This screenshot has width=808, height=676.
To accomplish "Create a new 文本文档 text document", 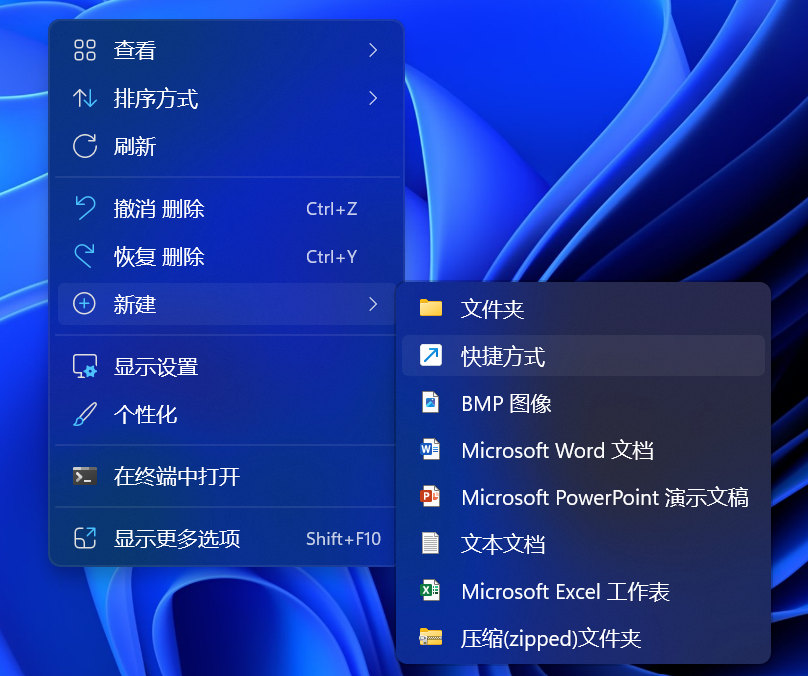I will coord(503,544).
